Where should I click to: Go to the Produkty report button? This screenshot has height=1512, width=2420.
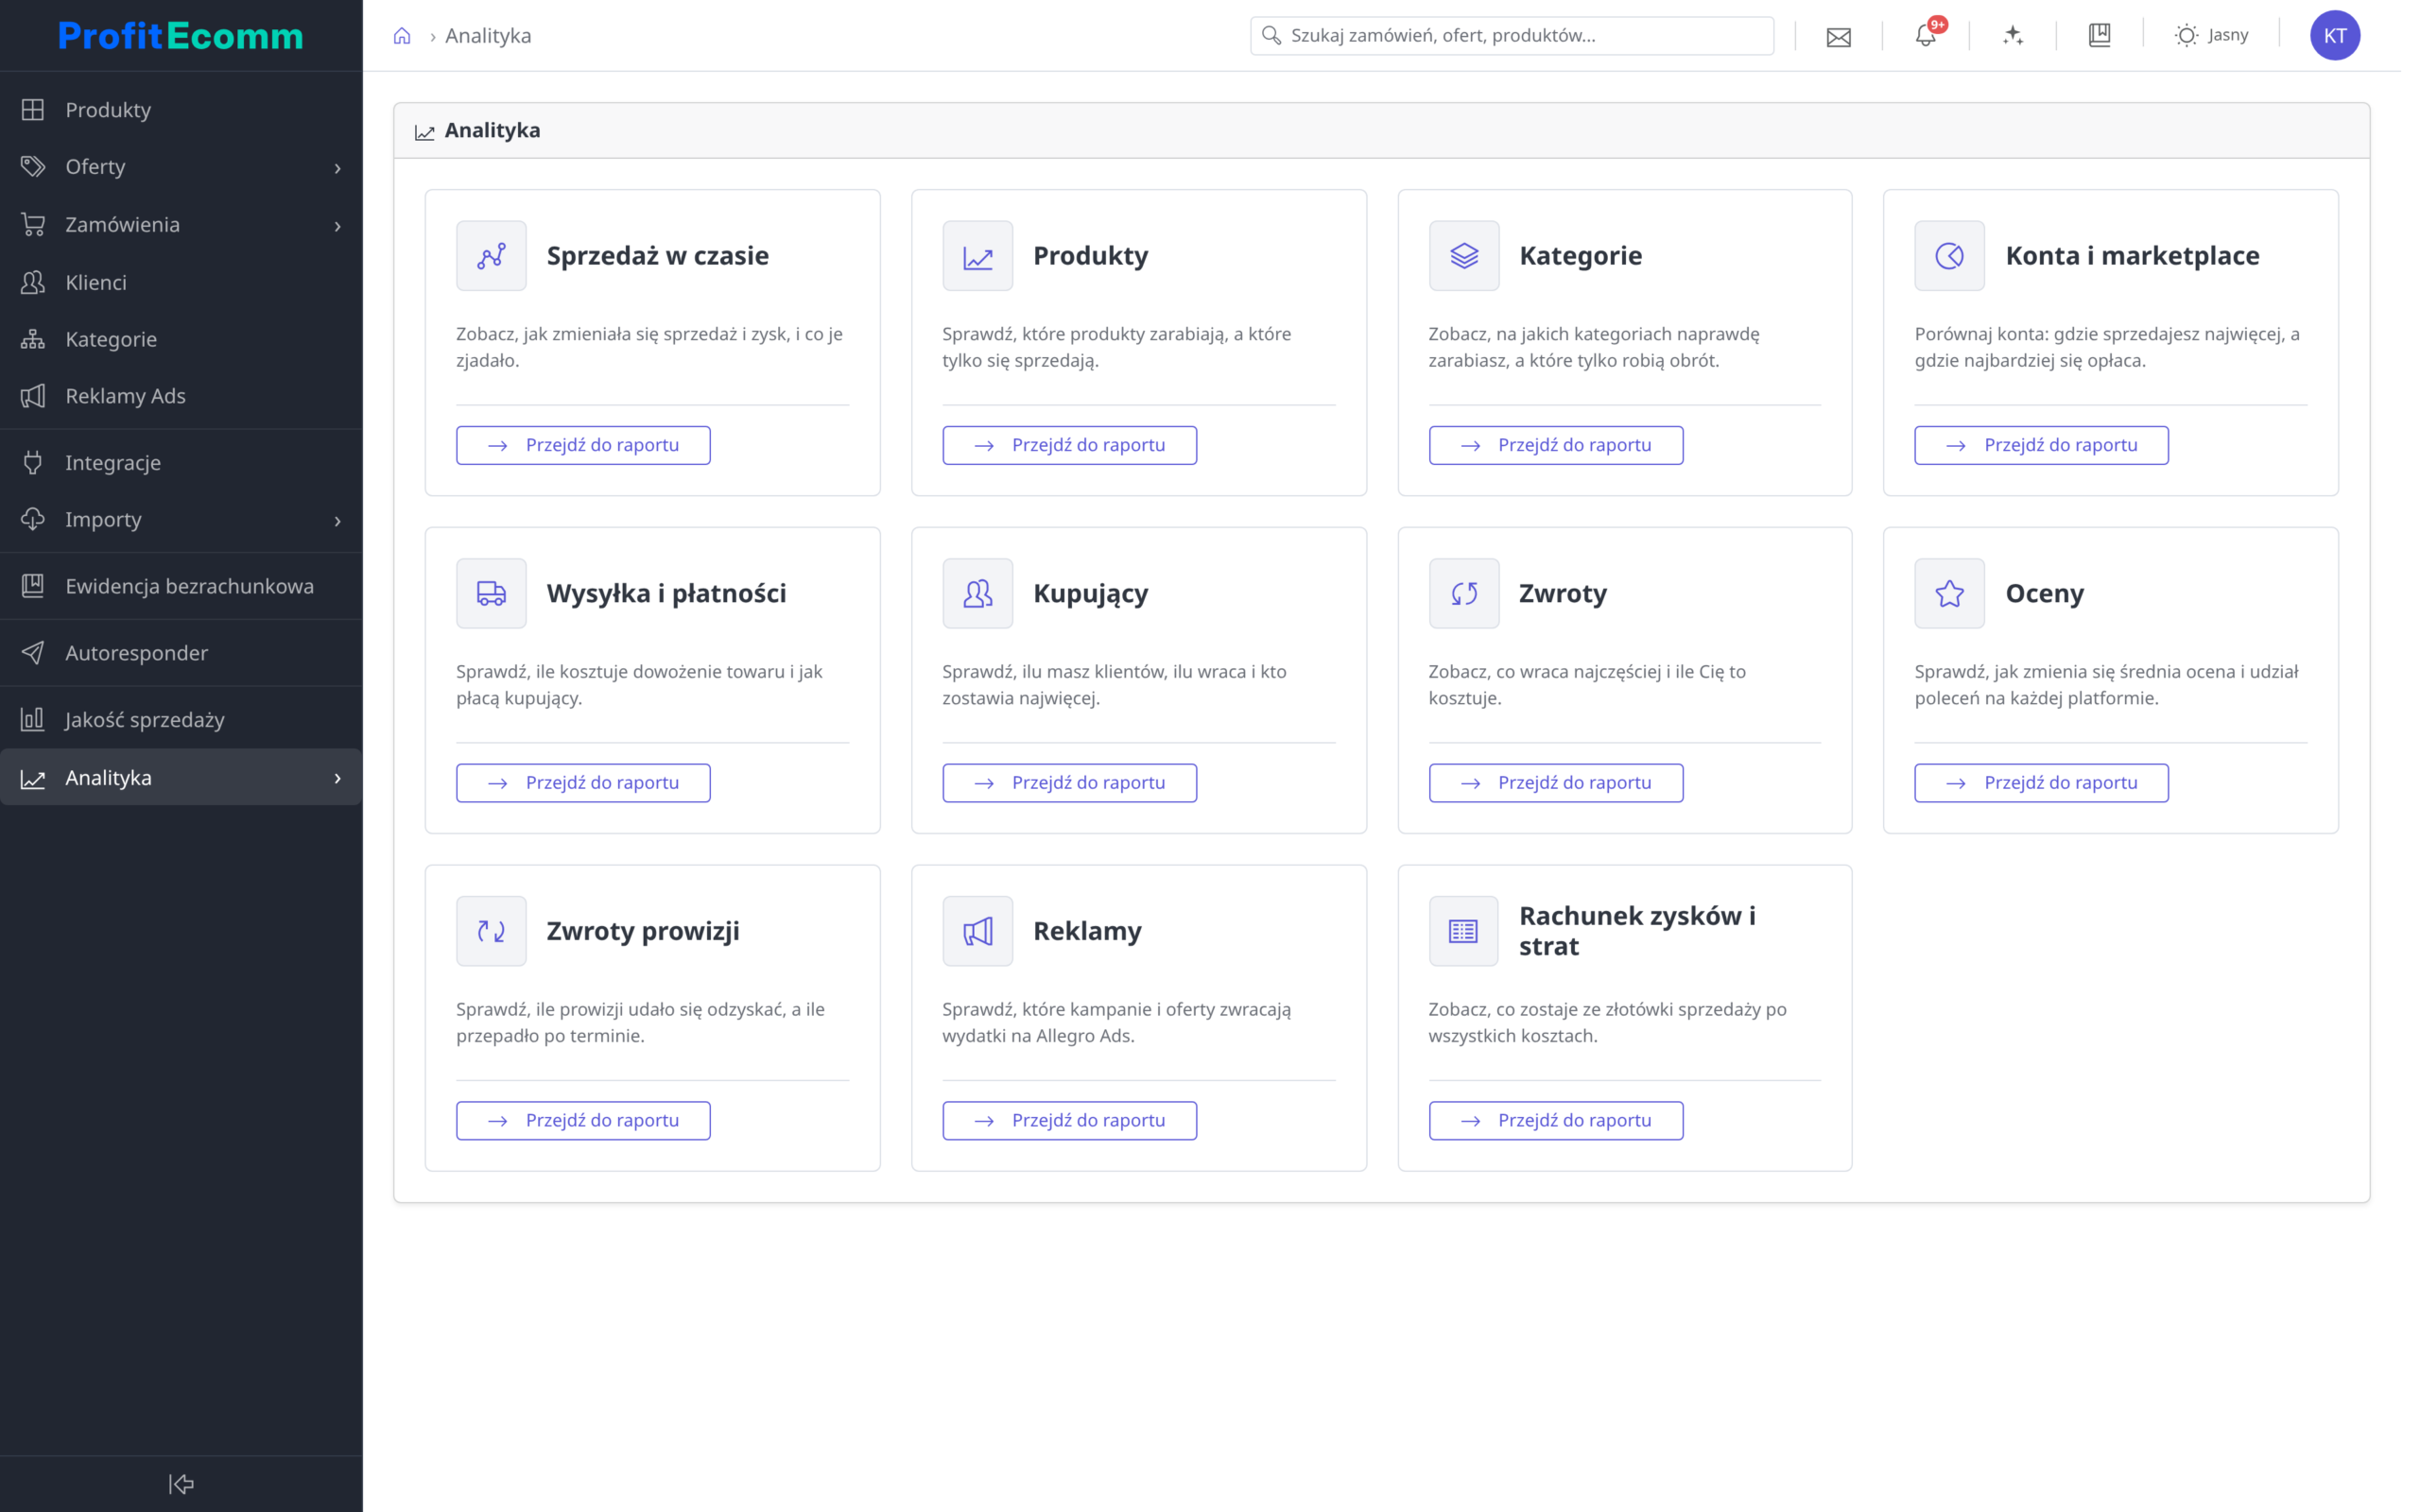pos(1069,445)
